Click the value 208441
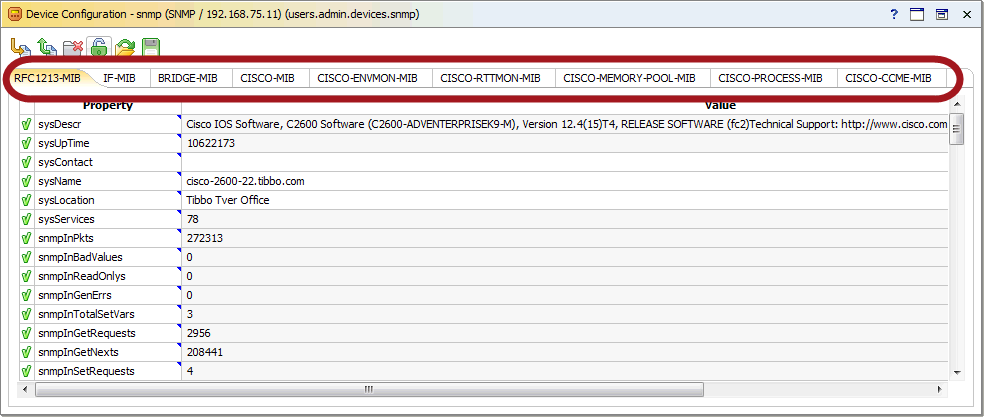Viewport: 984px width, 417px height. click(205, 352)
